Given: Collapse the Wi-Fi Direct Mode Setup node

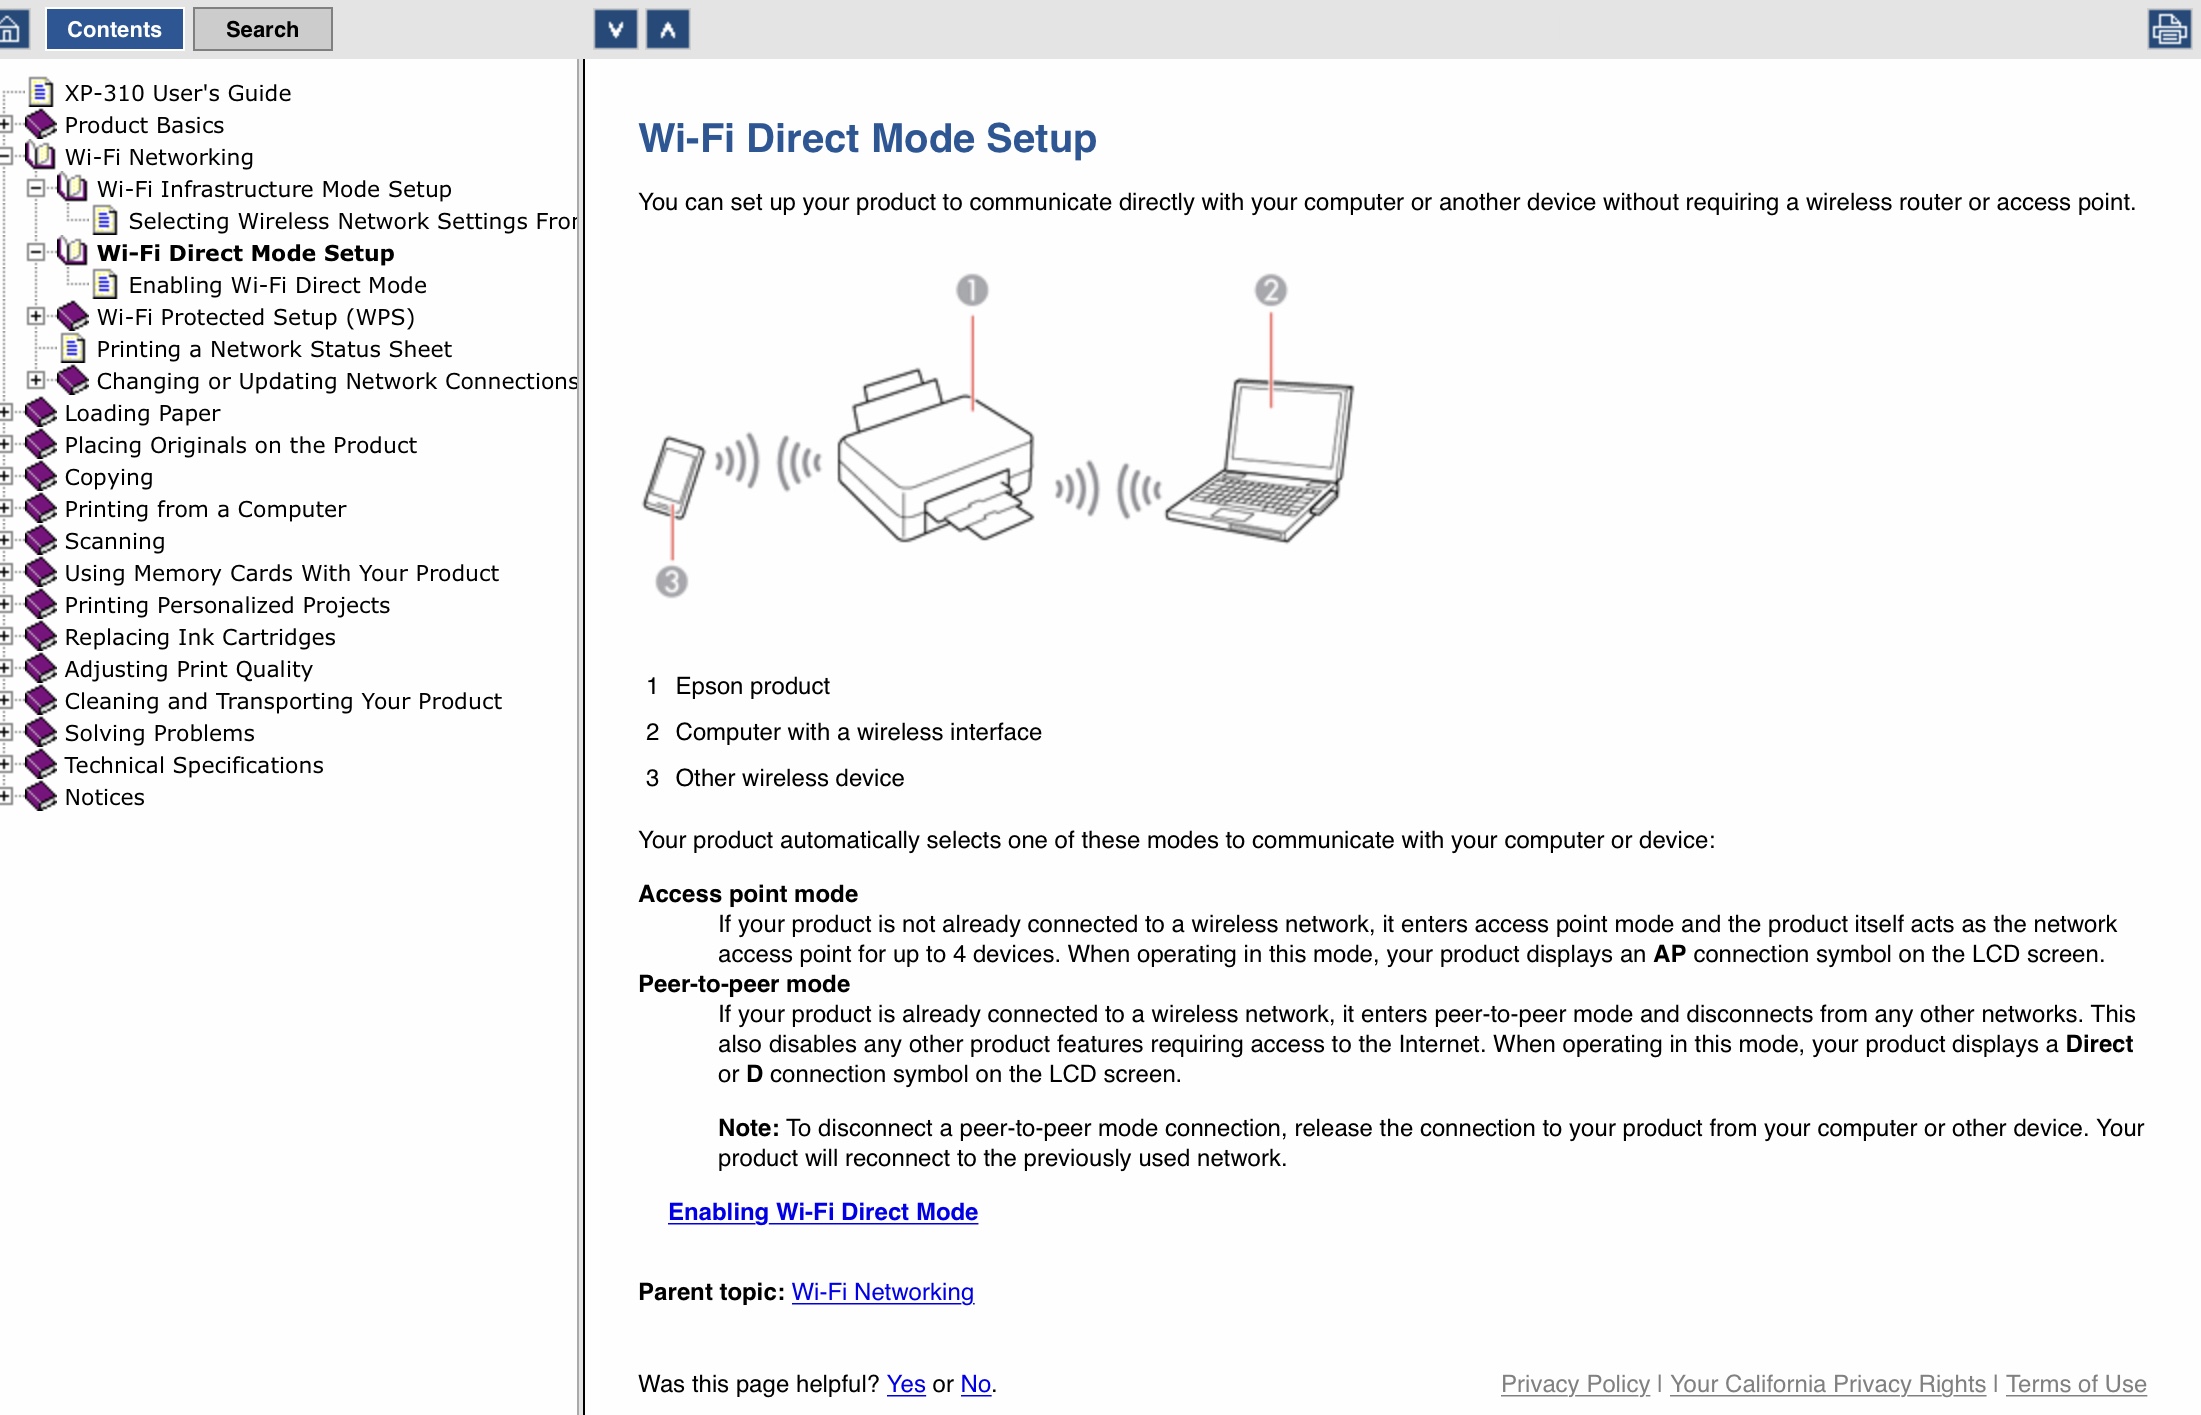Looking at the screenshot, I should 36,252.
